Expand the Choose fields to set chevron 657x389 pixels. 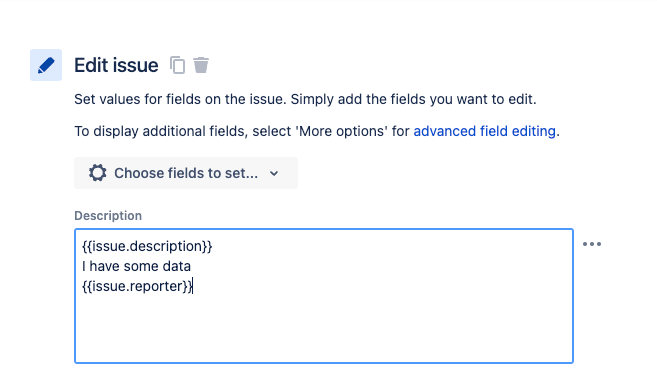(x=274, y=173)
